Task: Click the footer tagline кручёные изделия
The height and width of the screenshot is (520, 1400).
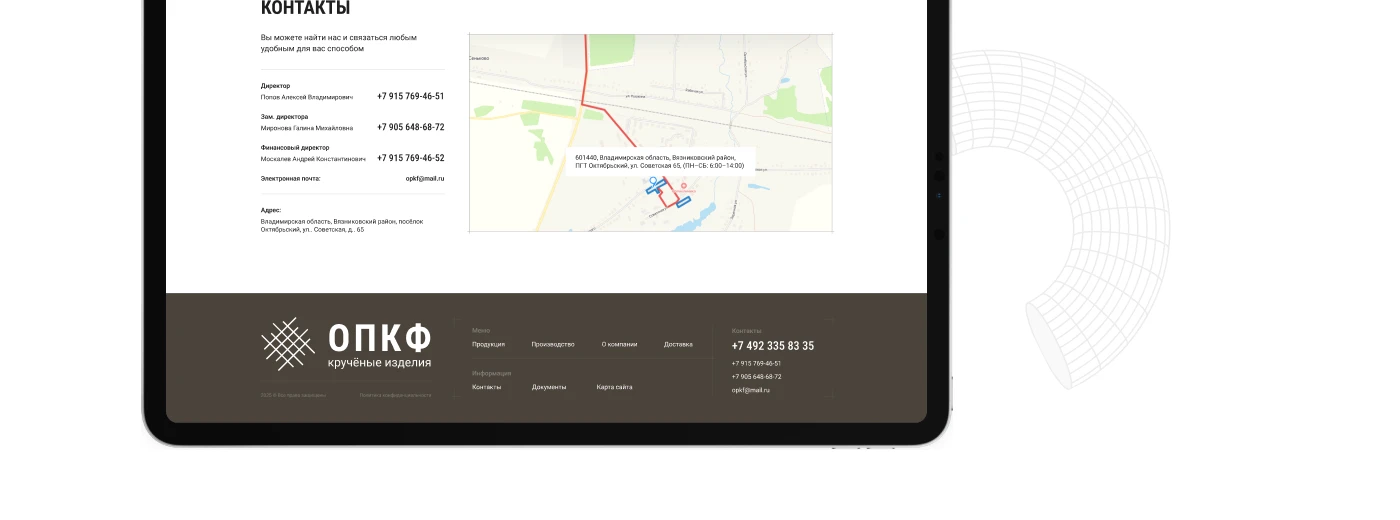Action: click(380, 363)
